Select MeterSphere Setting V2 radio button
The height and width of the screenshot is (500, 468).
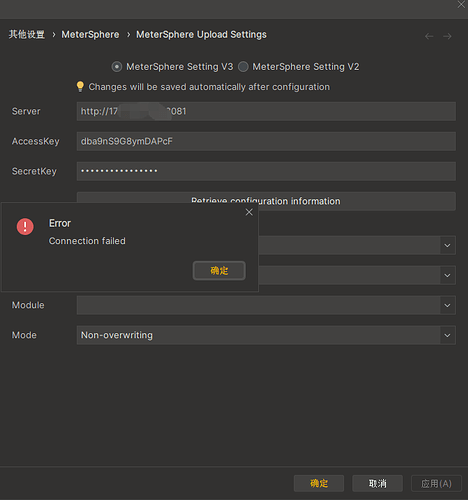[x=243, y=67]
